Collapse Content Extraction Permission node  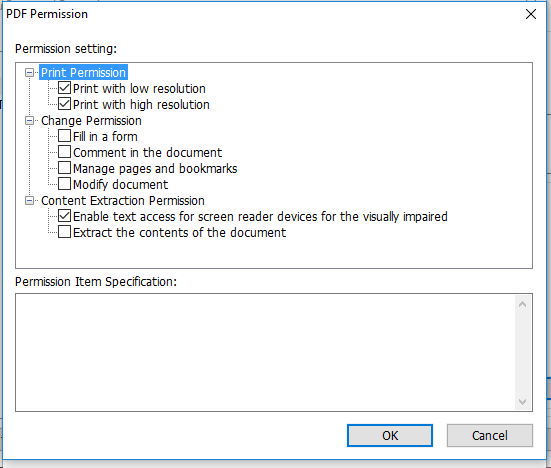click(x=30, y=201)
